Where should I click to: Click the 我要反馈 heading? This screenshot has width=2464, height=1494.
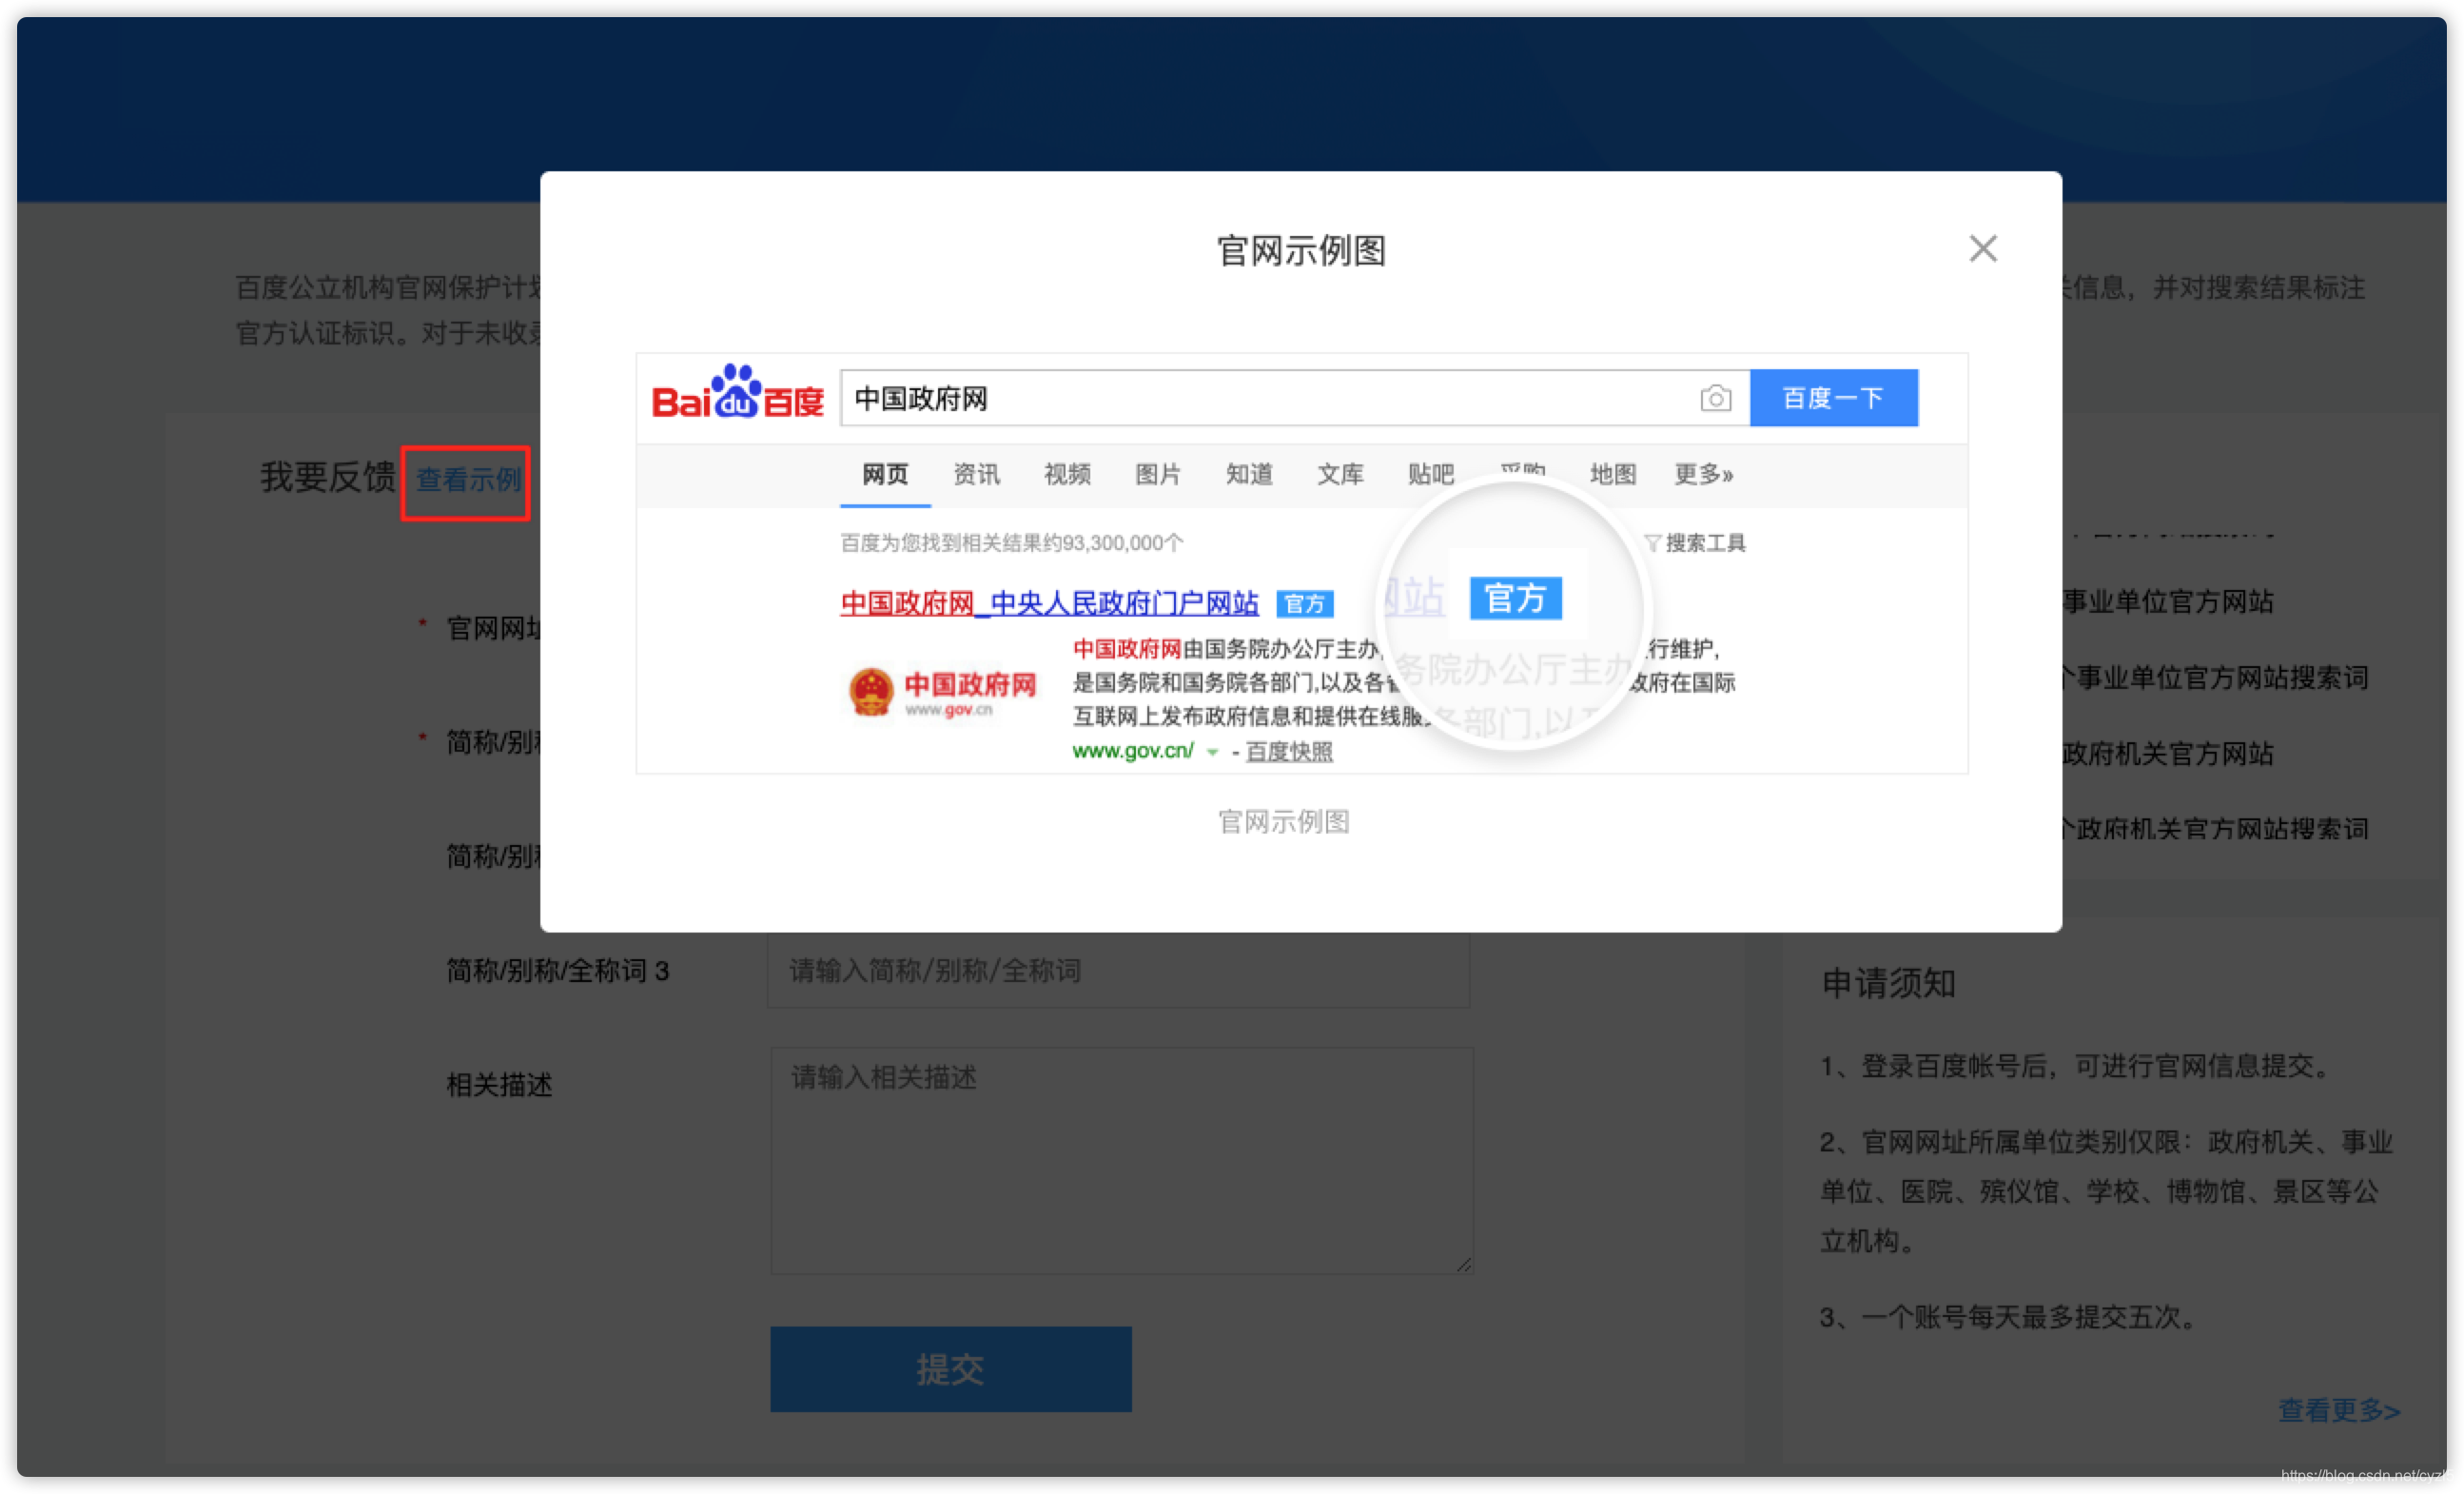click(x=328, y=477)
